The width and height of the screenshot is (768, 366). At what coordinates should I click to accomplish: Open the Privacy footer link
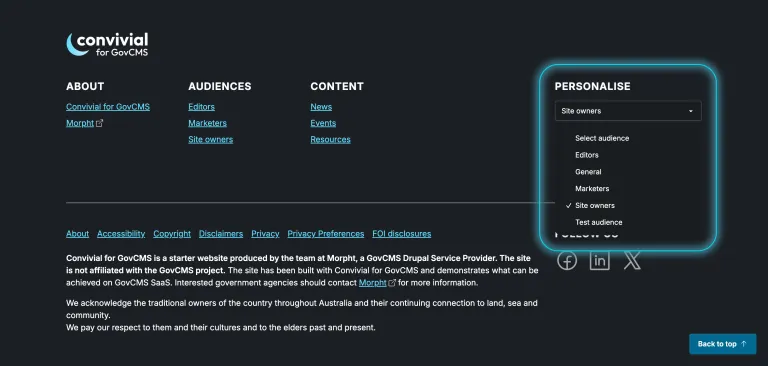click(x=265, y=234)
